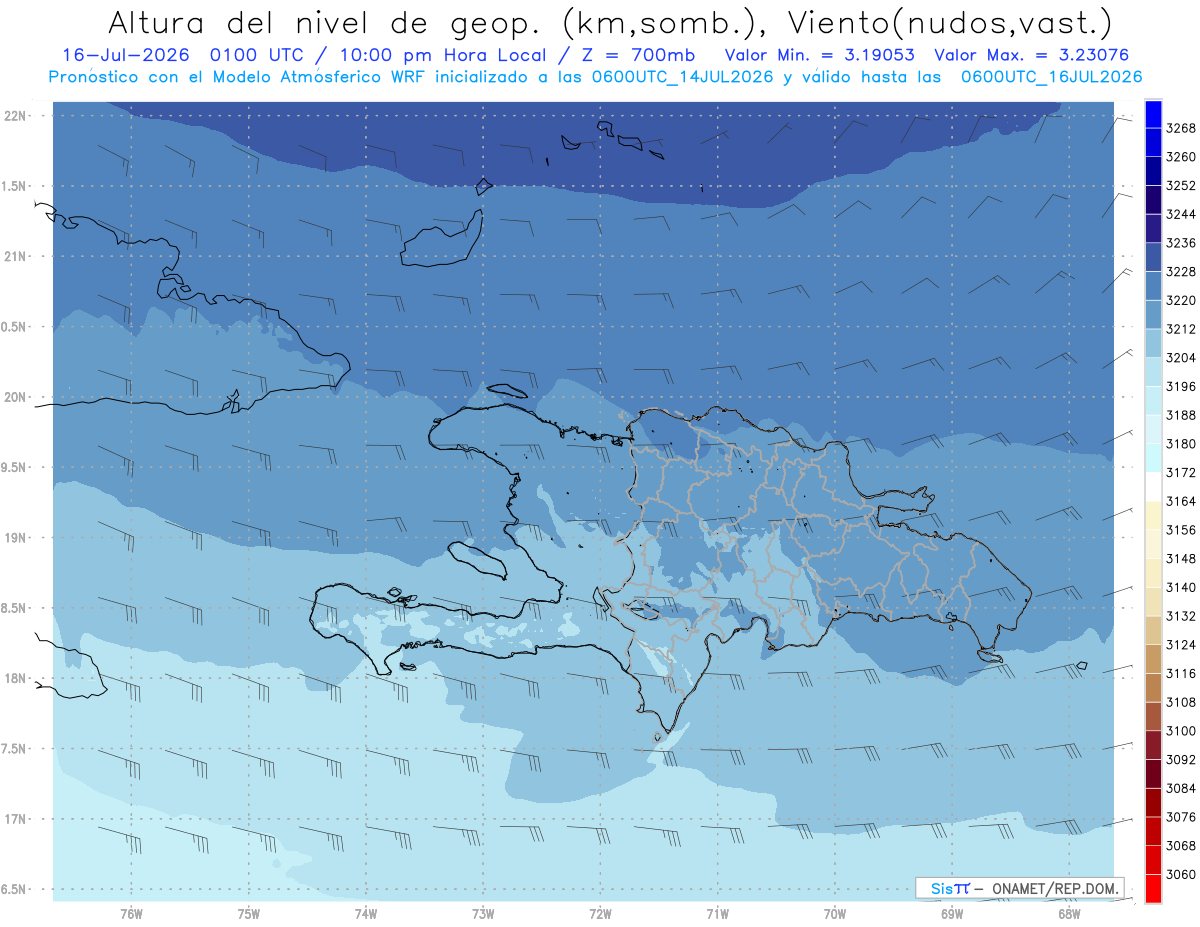Viewport: 1200px width, 927px height.
Task: Click the colorbar value '3164'
Action: pos(1181,501)
